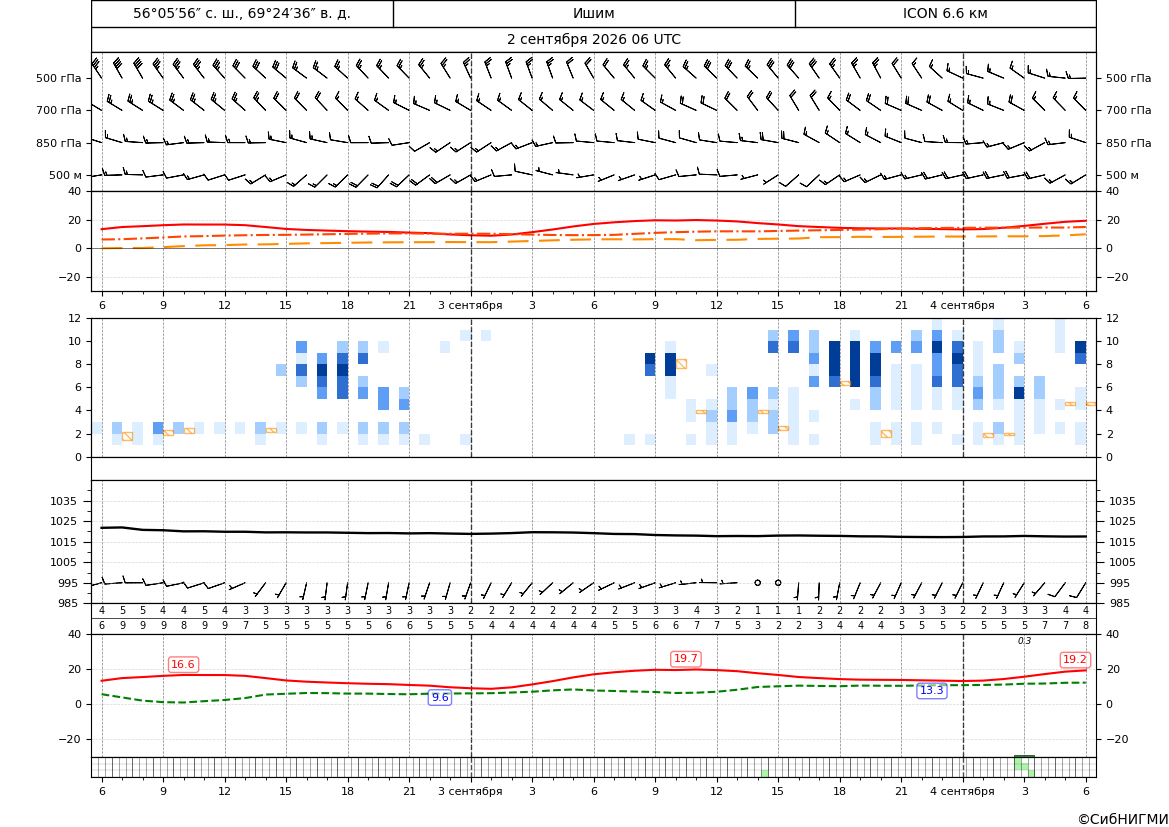The height and width of the screenshot is (827, 1169).
Task: Select the red 19.2 temperature label
Action: pos(1074,659)
